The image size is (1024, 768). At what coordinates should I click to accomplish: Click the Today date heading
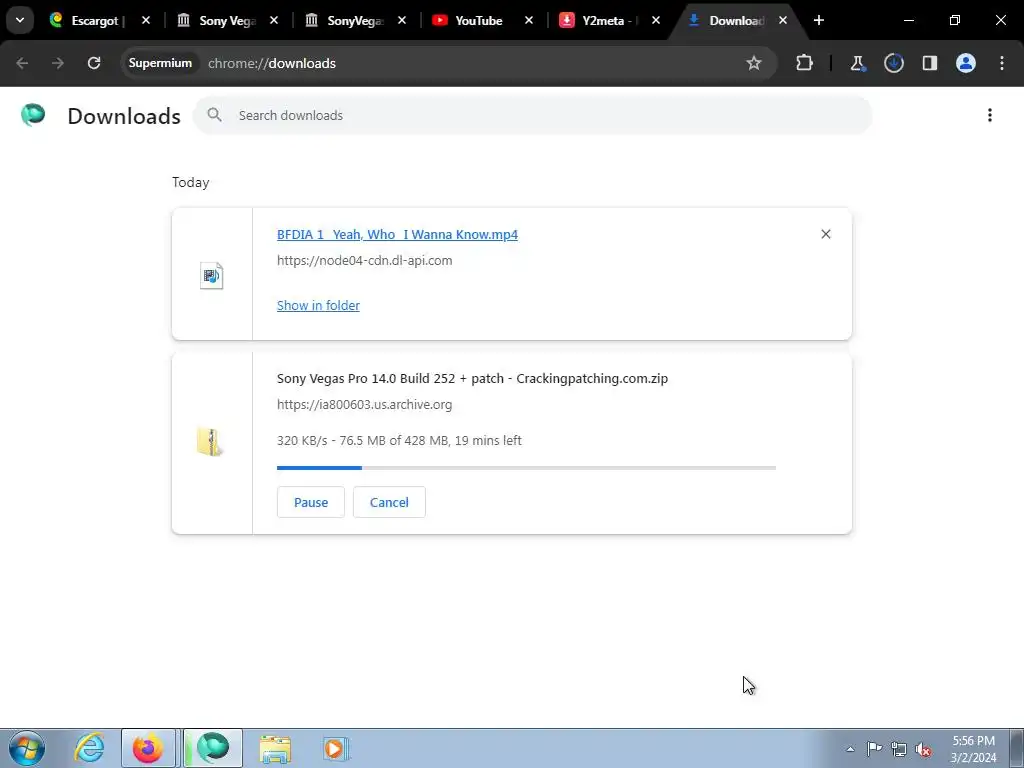point(191,183)
